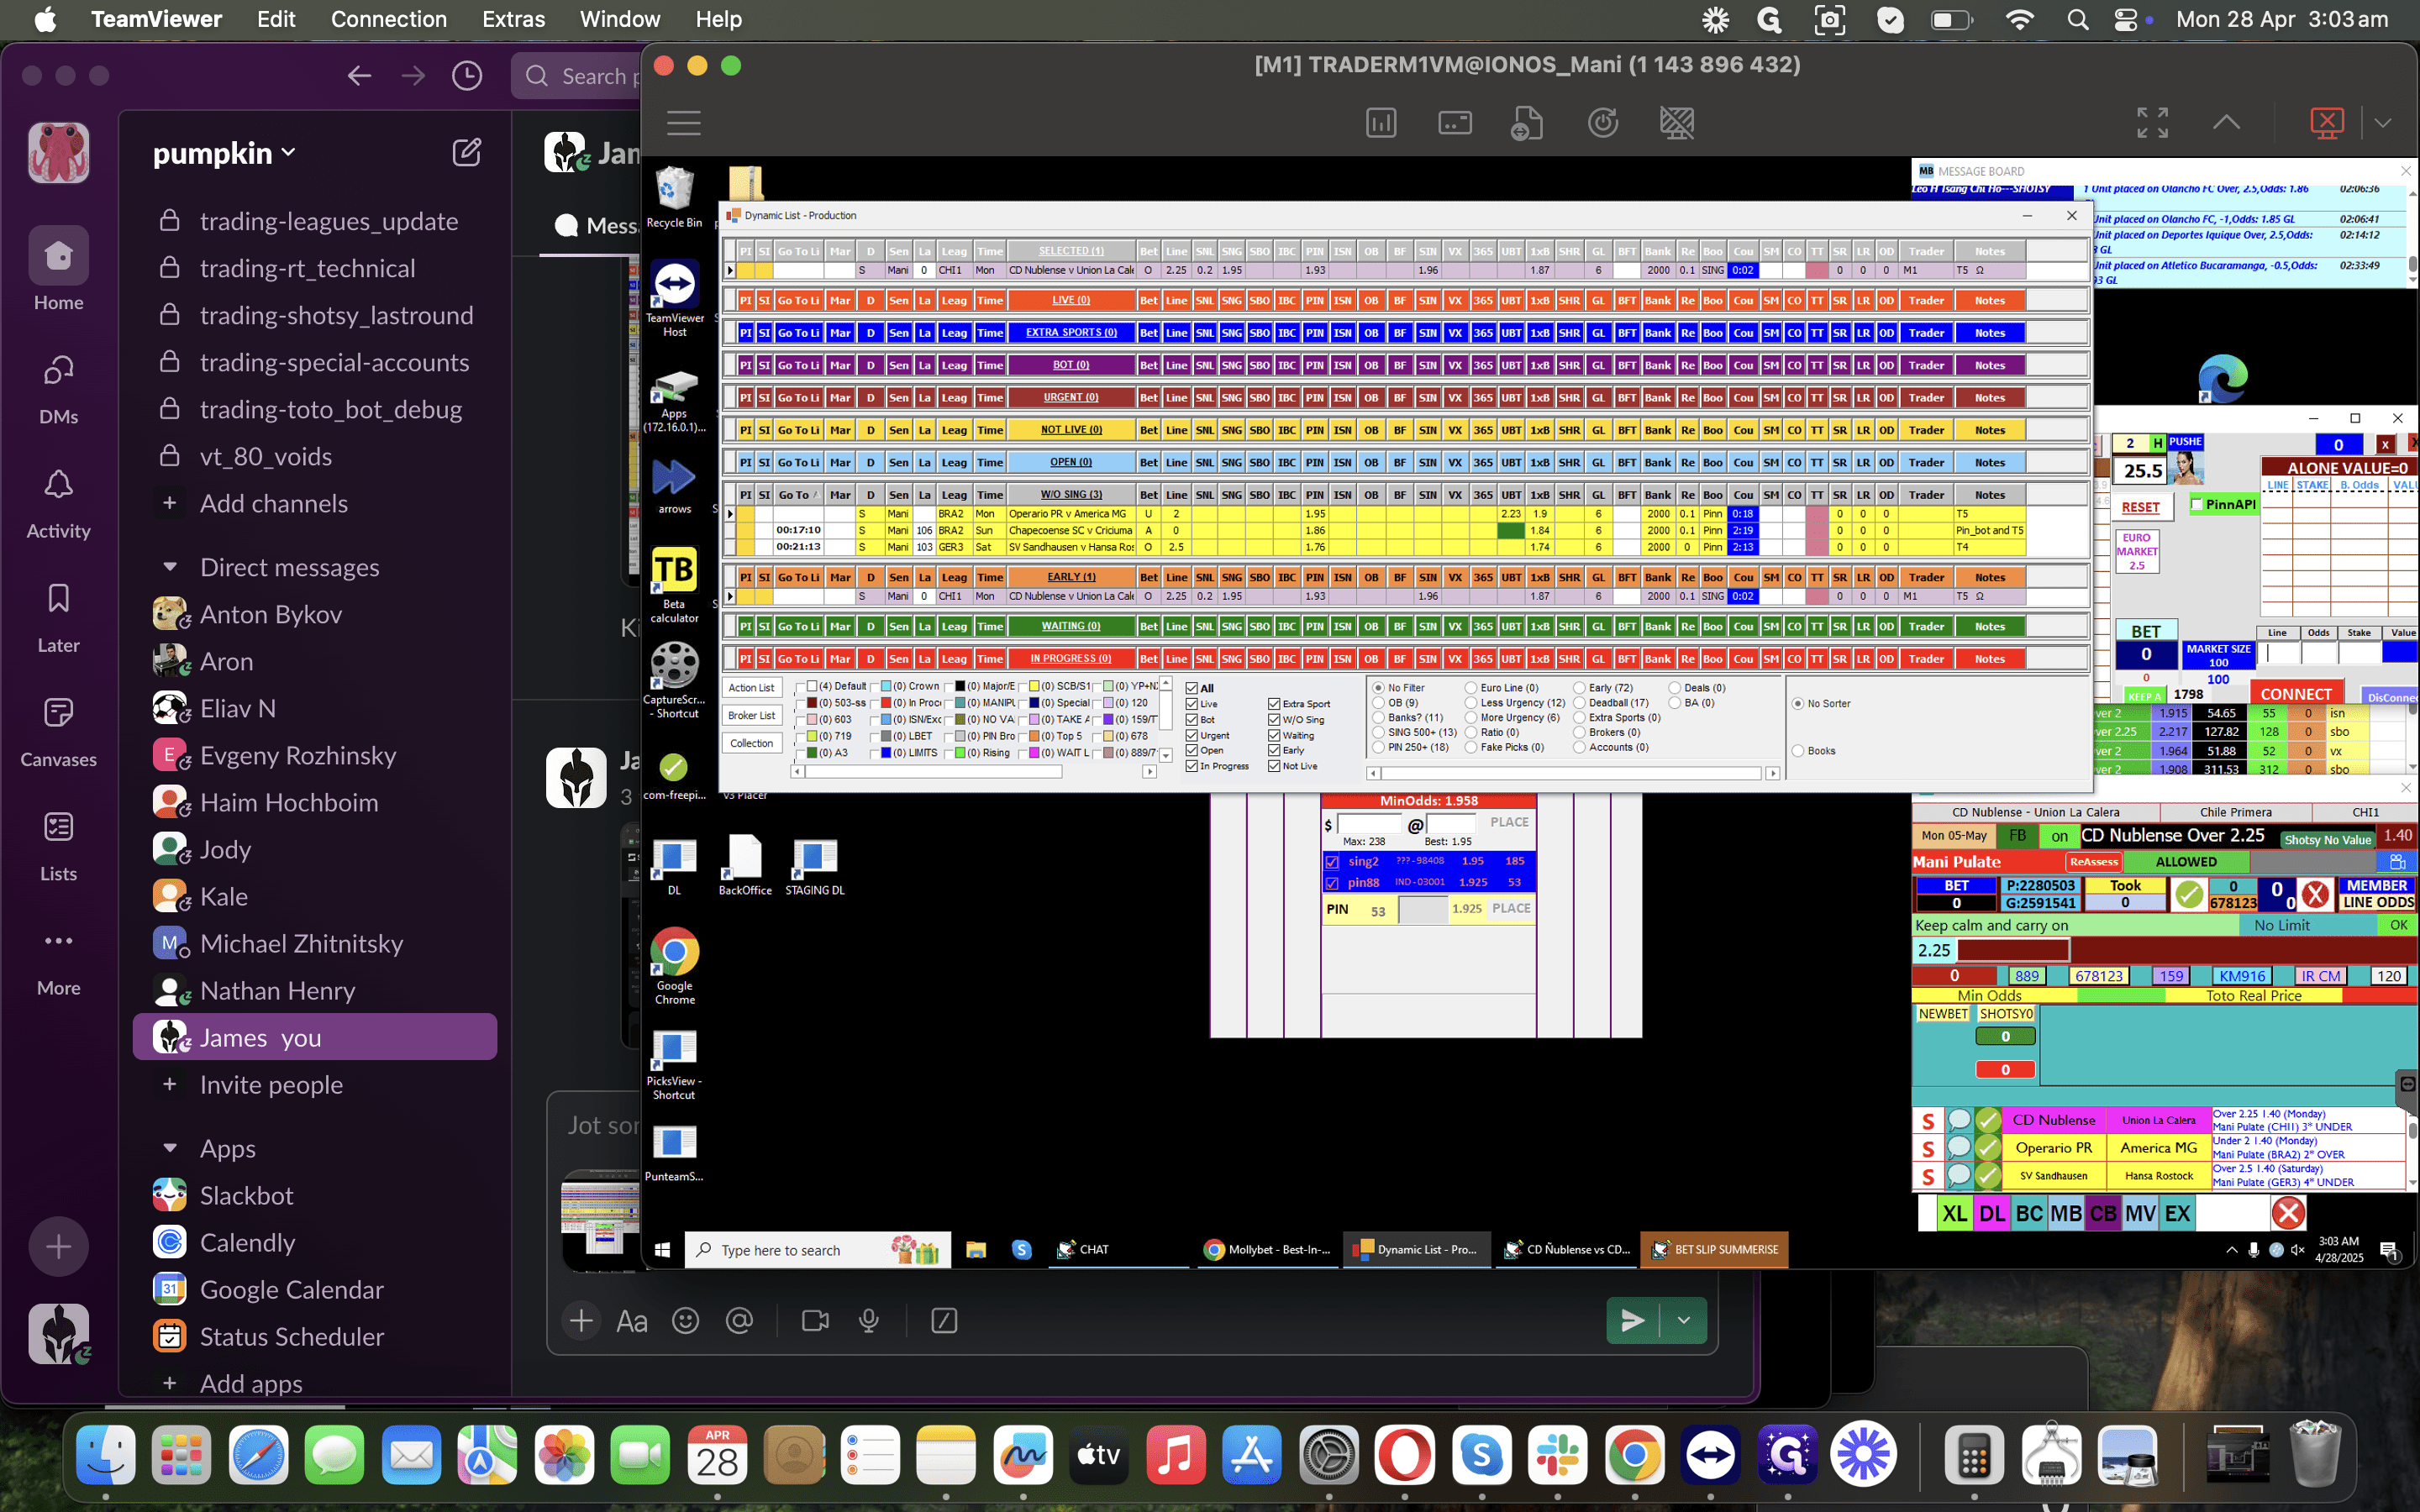Open the Connection menu in menu bar

[x=389, y=19]
